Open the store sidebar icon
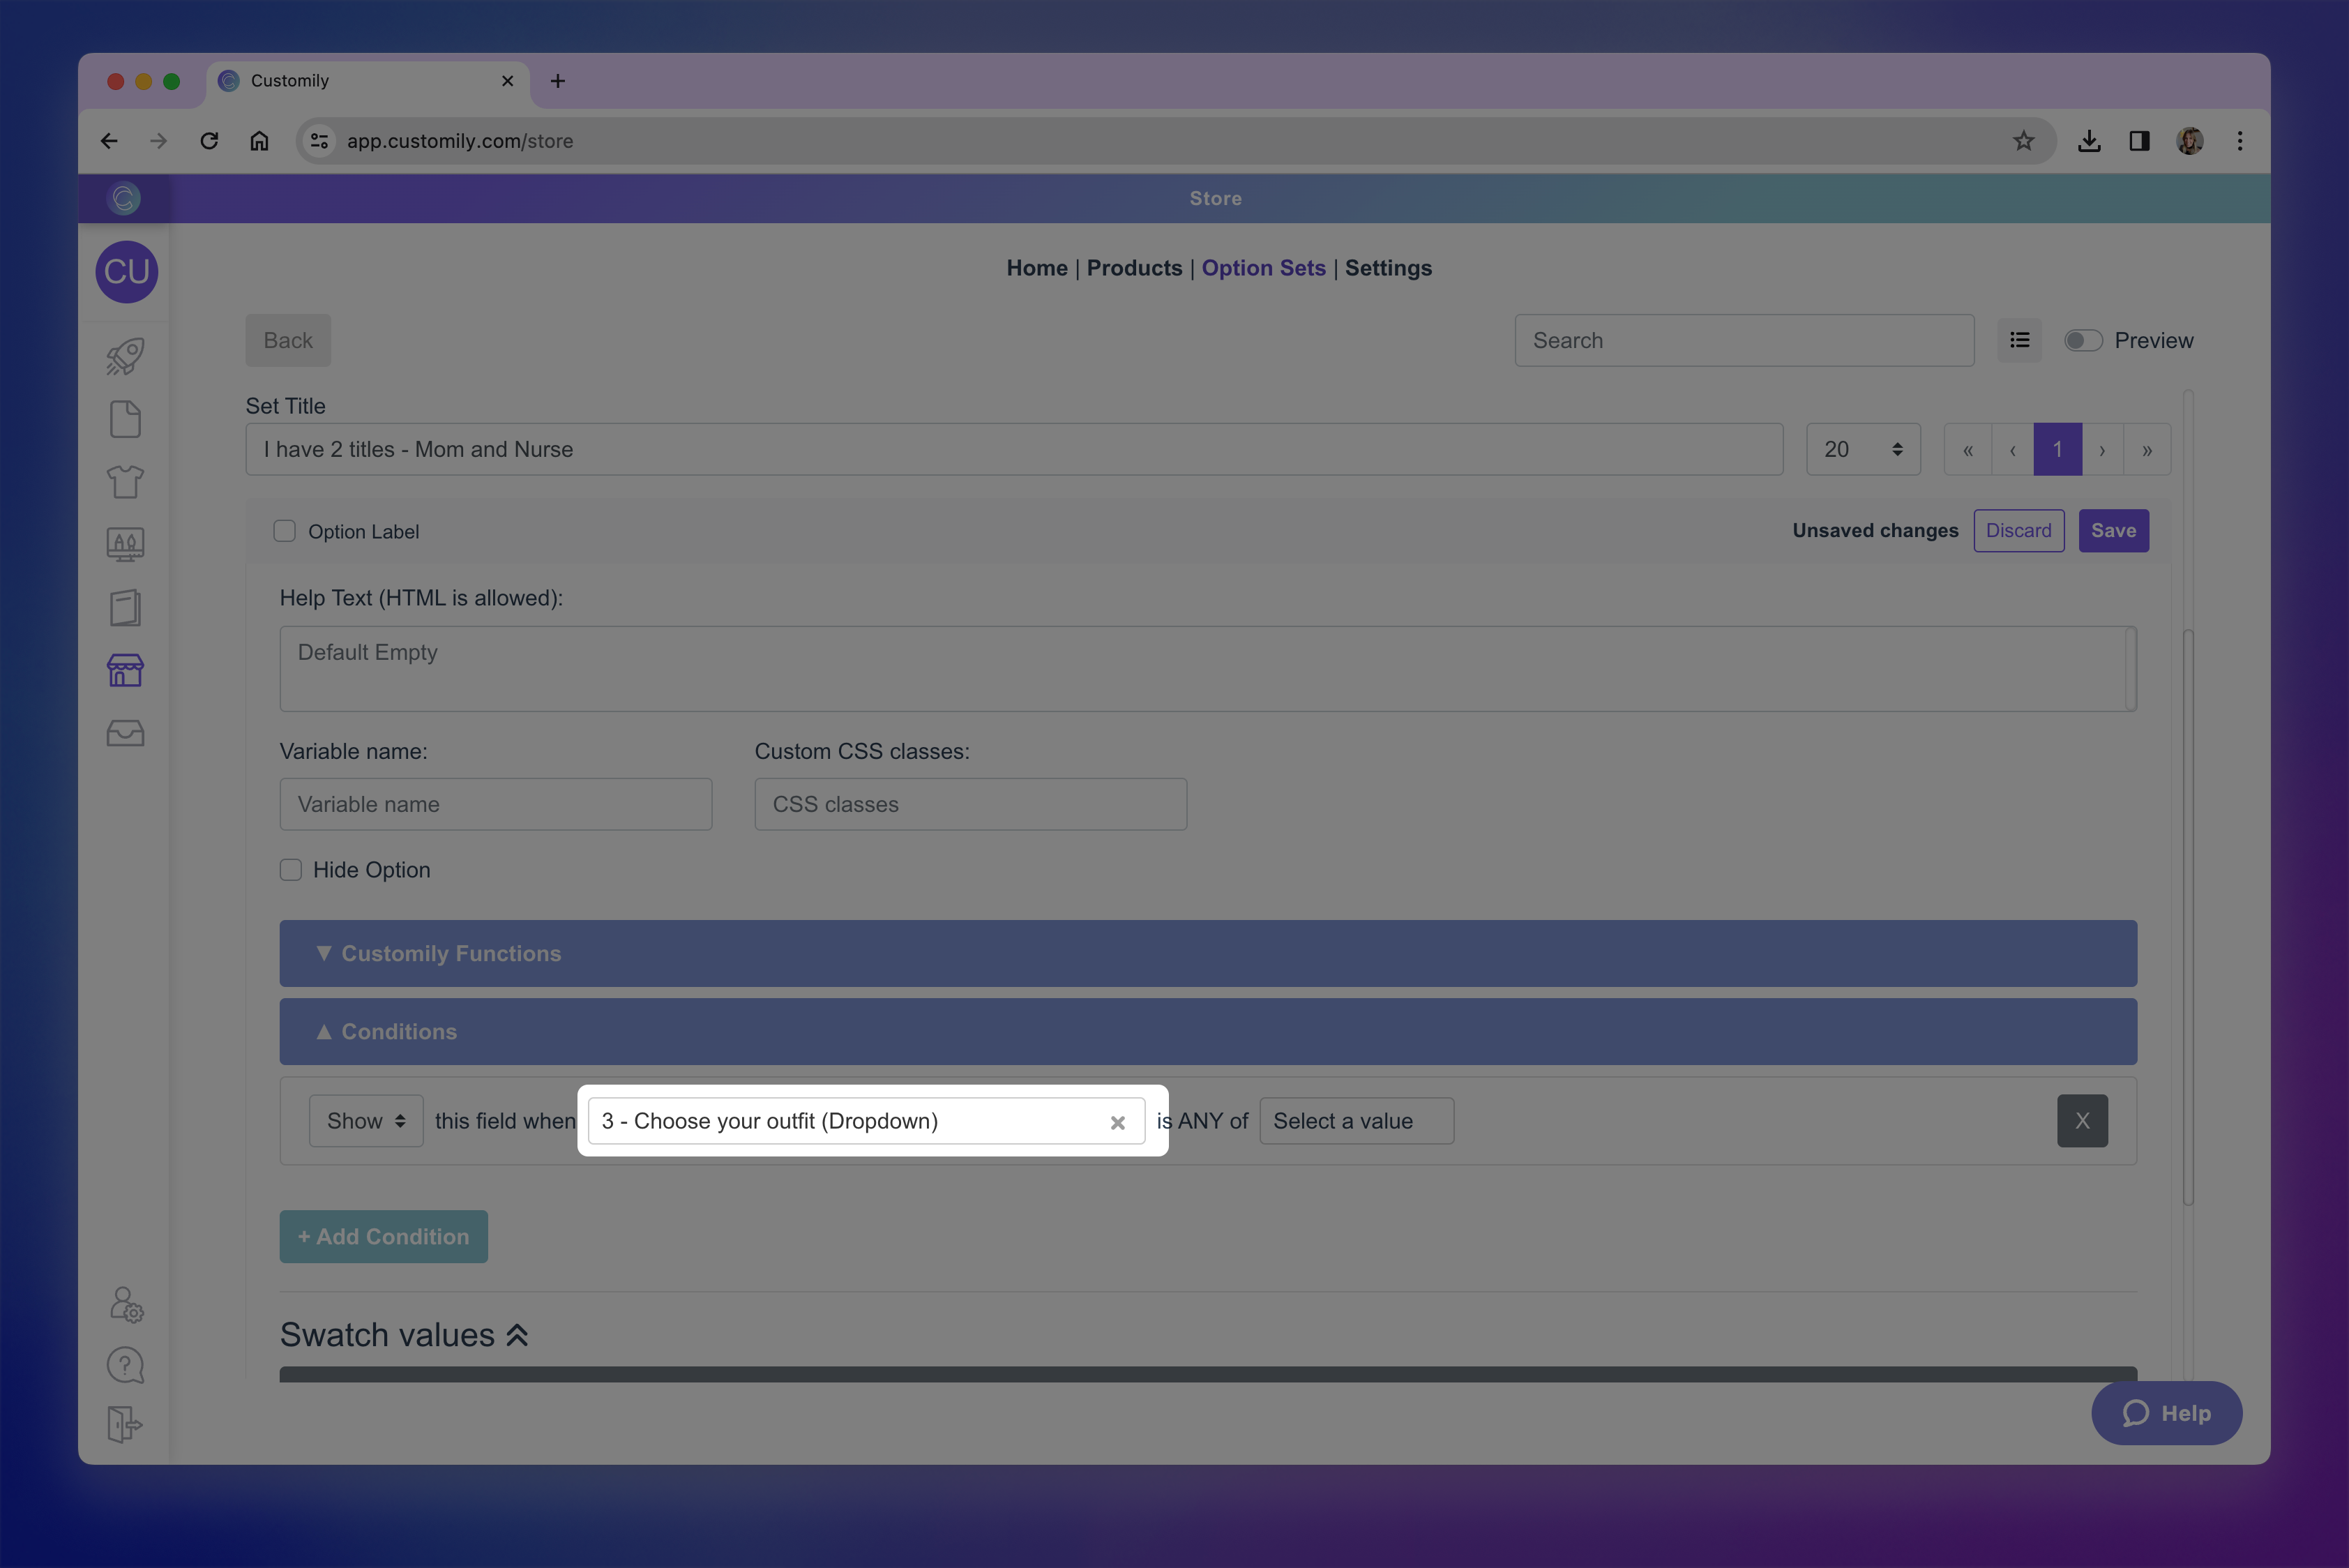 pyautogui.click(x=125, y=670)
